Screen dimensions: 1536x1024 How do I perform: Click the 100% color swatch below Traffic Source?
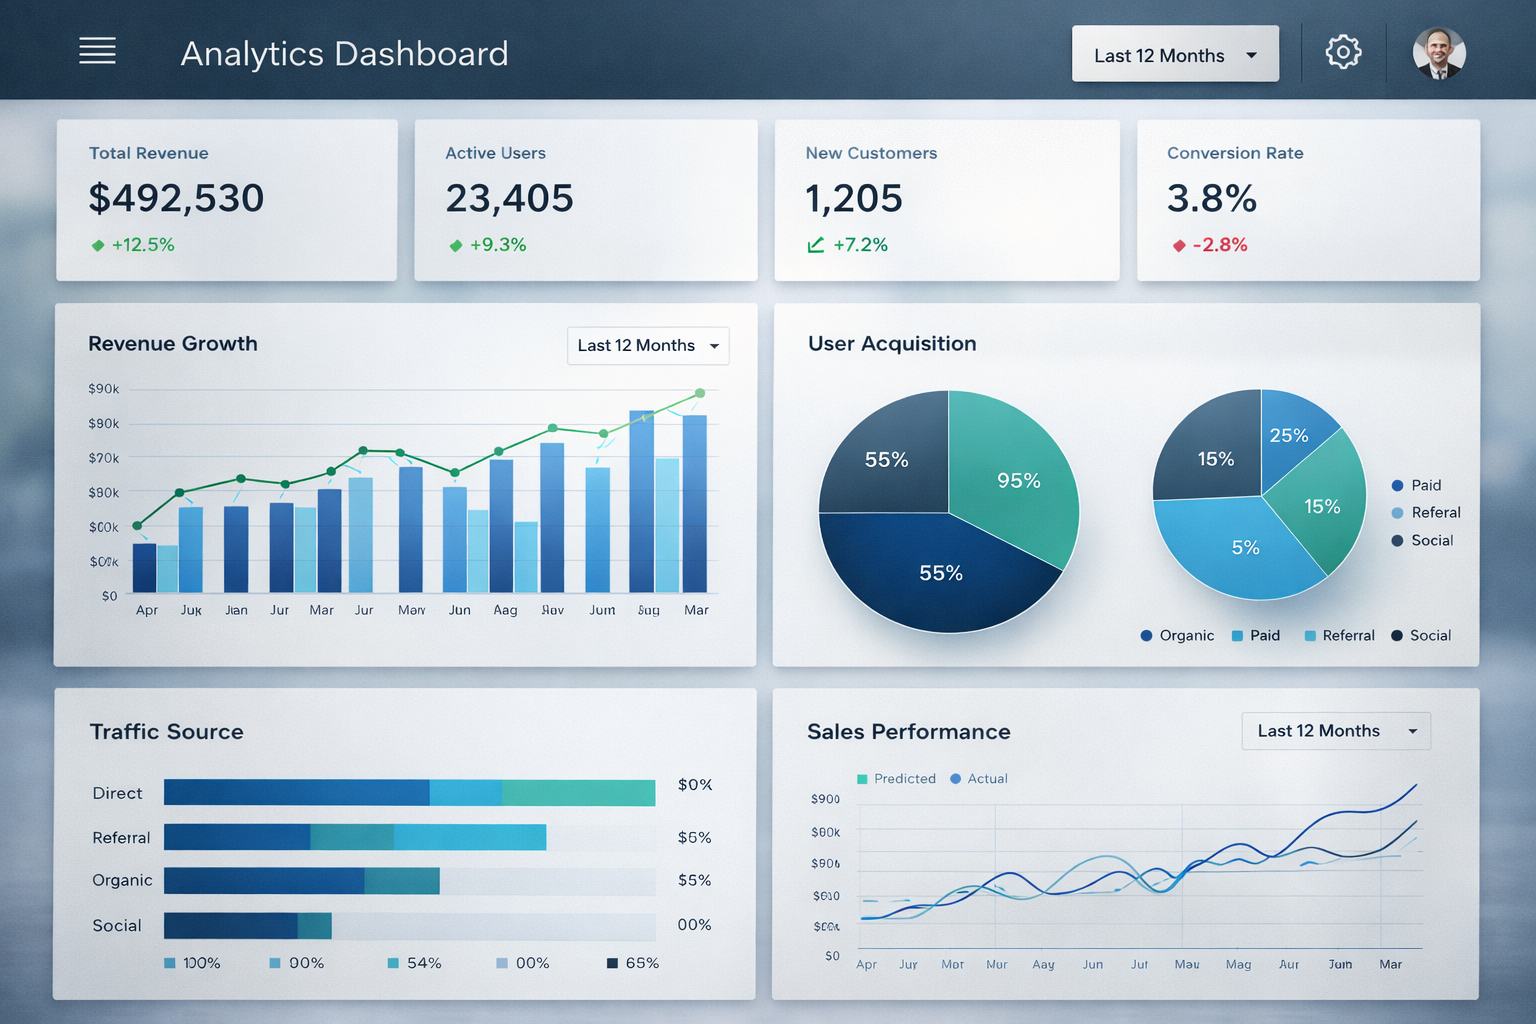(167, 962)
